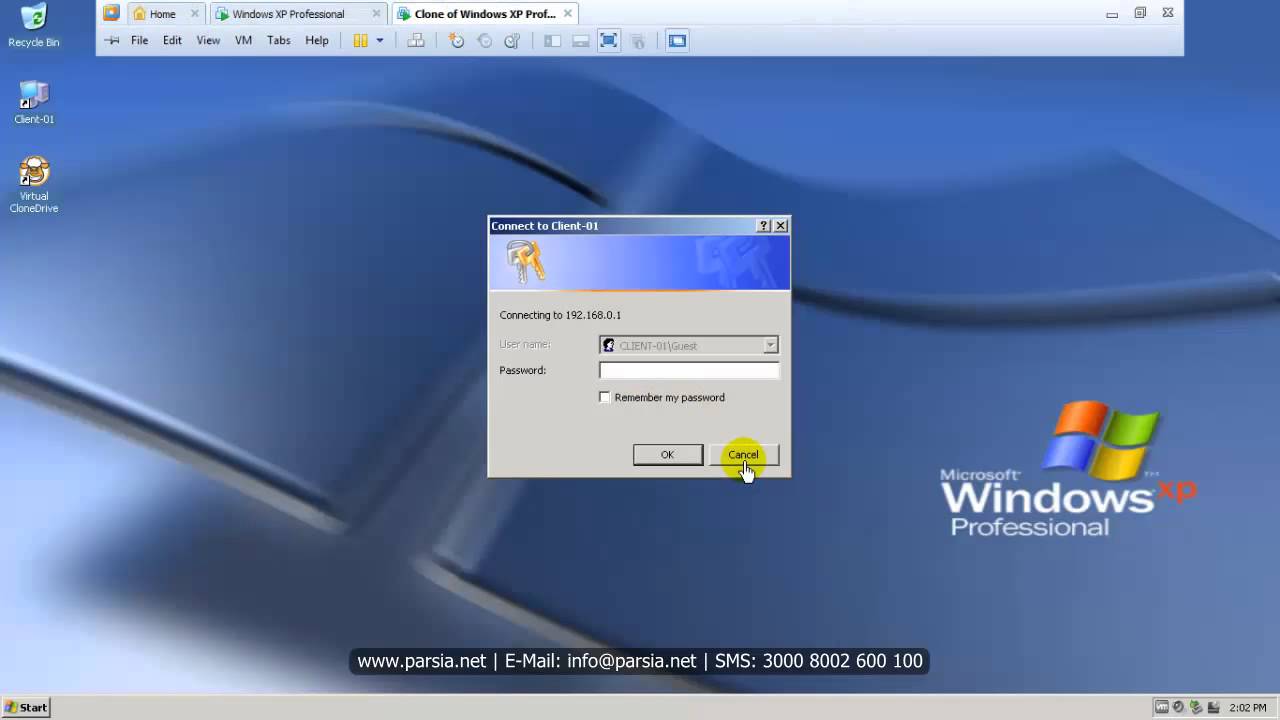The height and width of the screenshot is (720, 1280).
Task: Open the Windows XP Start menu
Action: [x=25, y=707]
